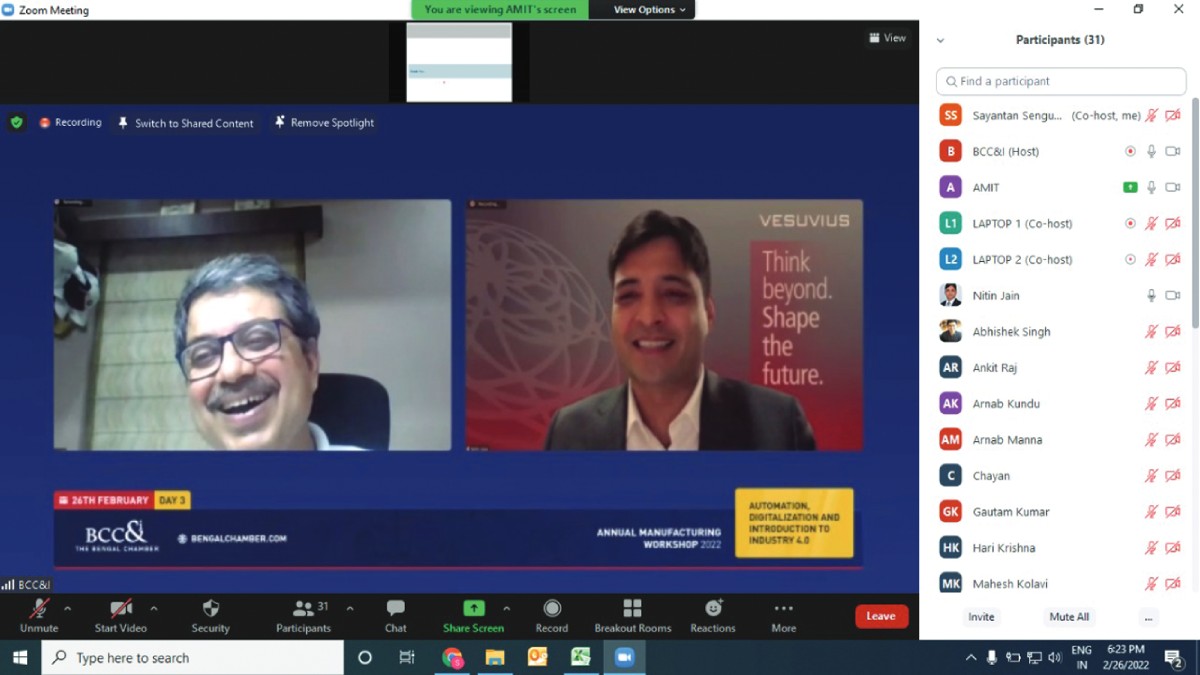Open Breakout Rooms grid icon
Image resolution: width=1200 pixels, height=675 pixels.
[x=633, y=608]
